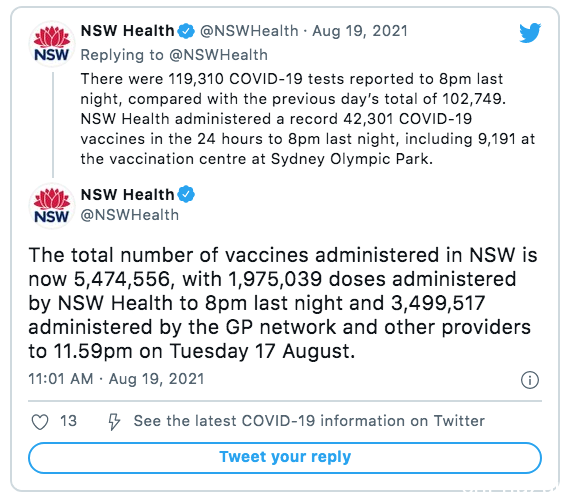Screen dimensions: 572x498
Task: Open the 11:01 AM · Aug 19, 2021 timestamp
Action: coord(116,379)
